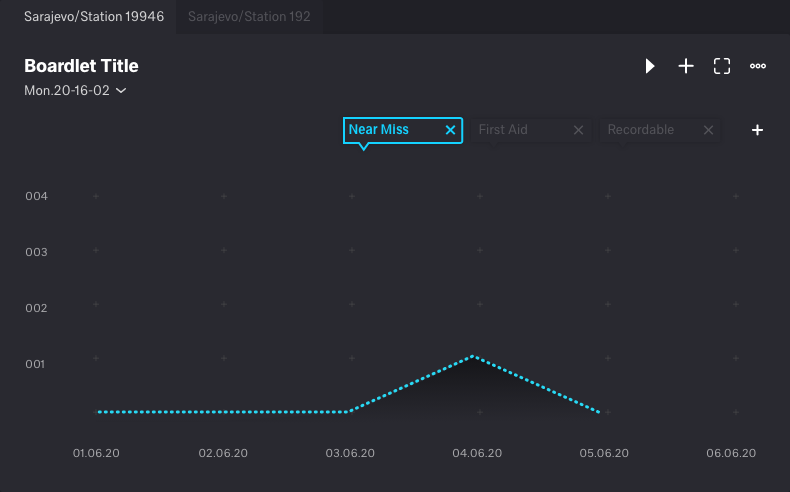Click the chart peak at 04.06.20
Image resolution: width=790 pixels, height=492 pixels.
(x=473, y=356)
